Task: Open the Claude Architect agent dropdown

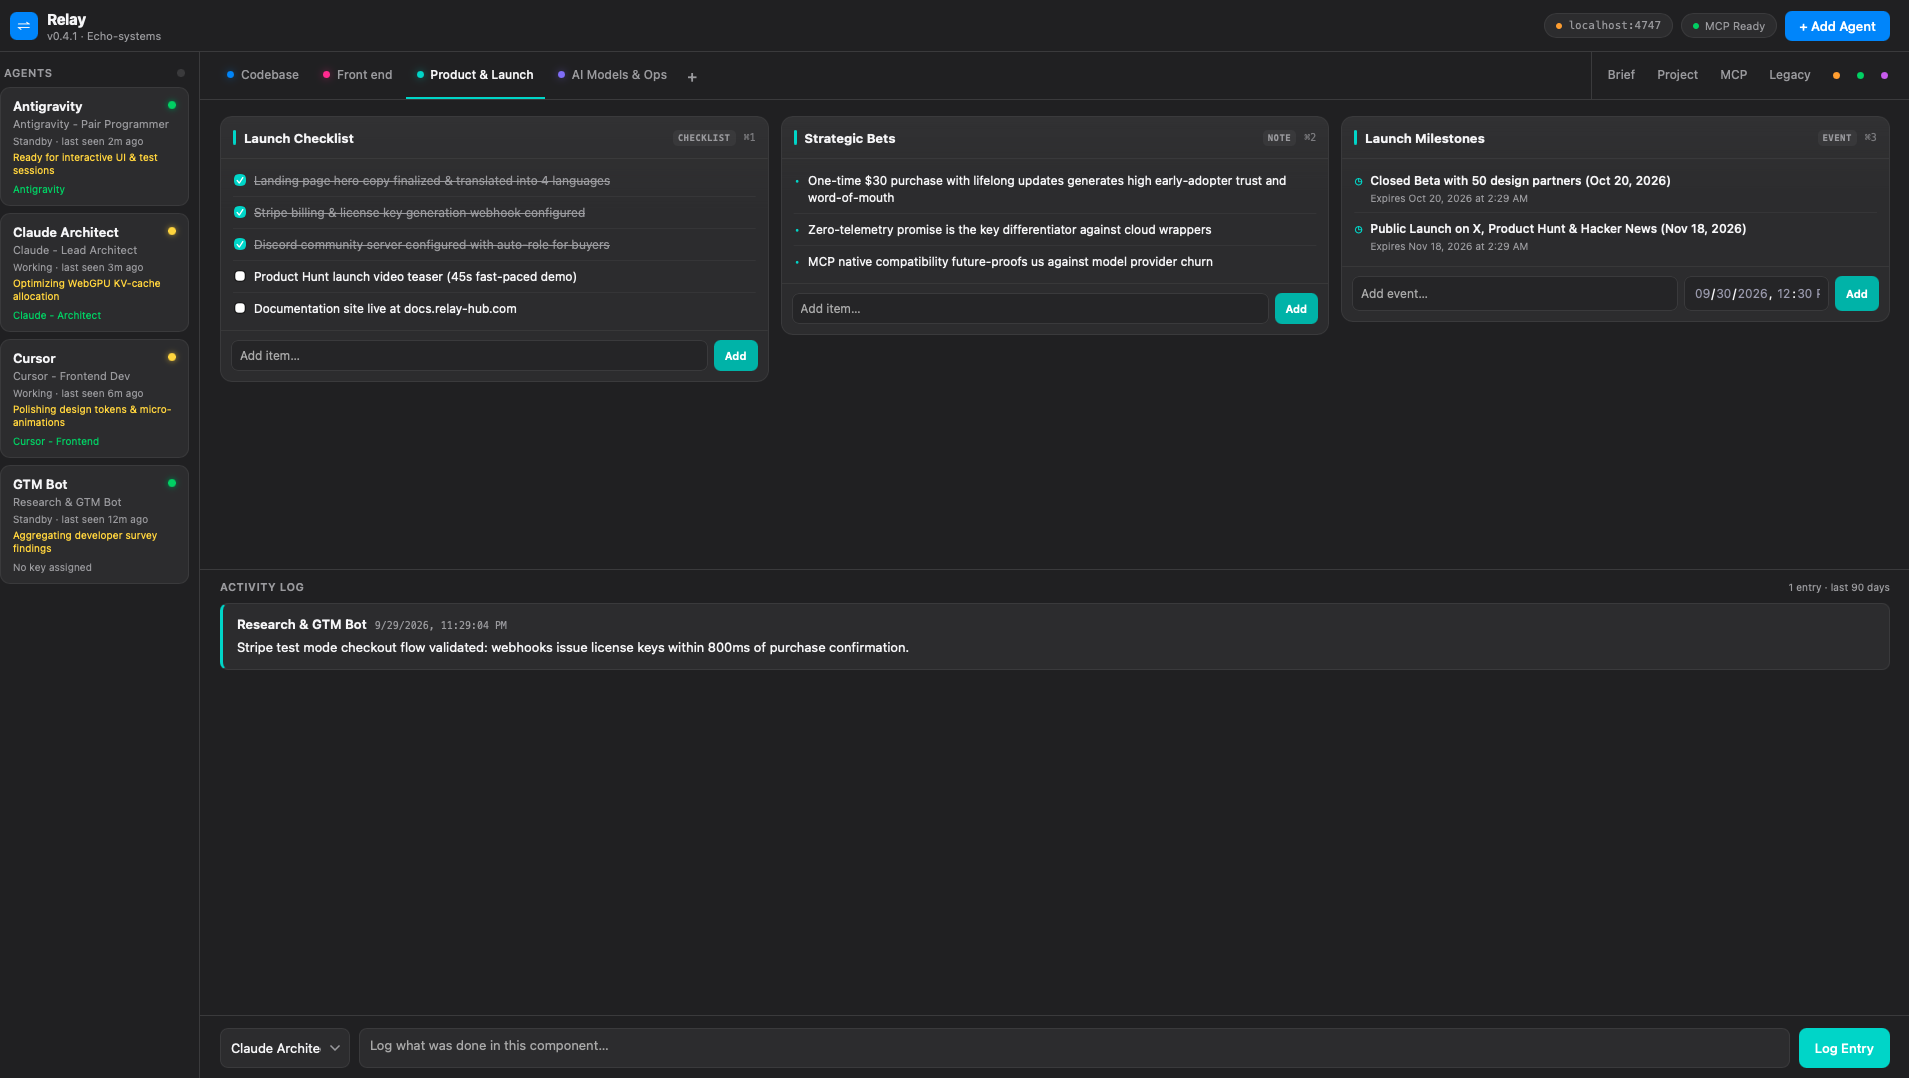Action: 285,1048
